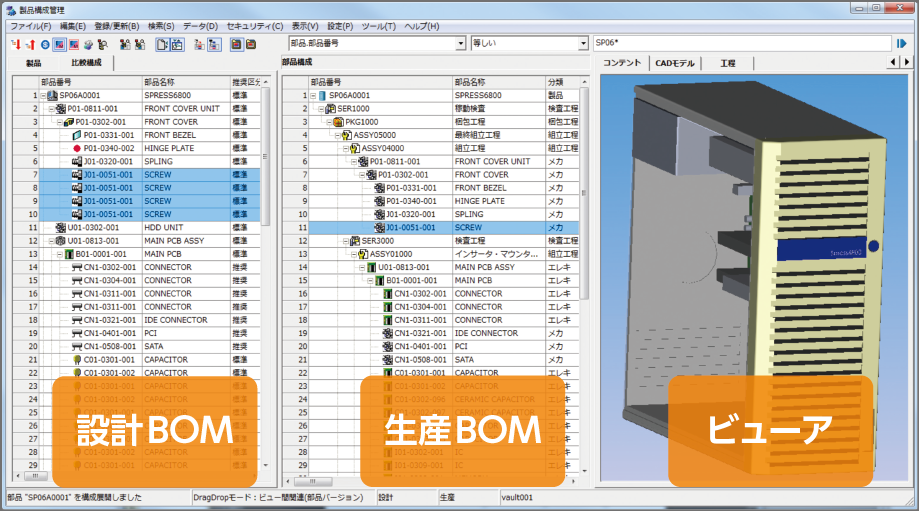Viewport: 919px width, 511px height.
Task: Click the red hinge plate part icon
Action: [x=77, y=148]
